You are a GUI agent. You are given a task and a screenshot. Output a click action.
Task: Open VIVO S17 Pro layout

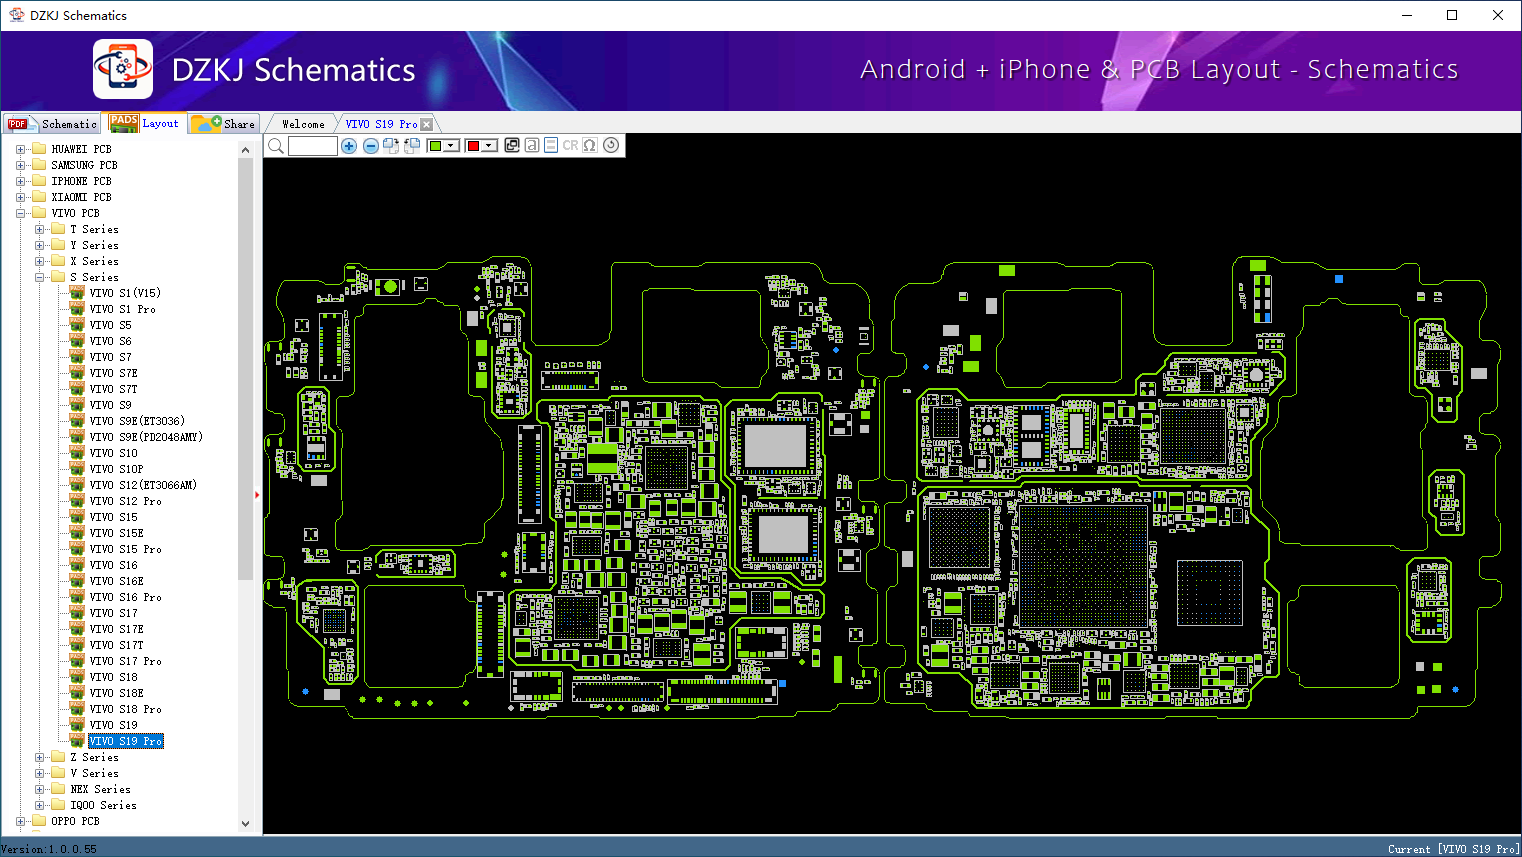click(x=125, y=661)
